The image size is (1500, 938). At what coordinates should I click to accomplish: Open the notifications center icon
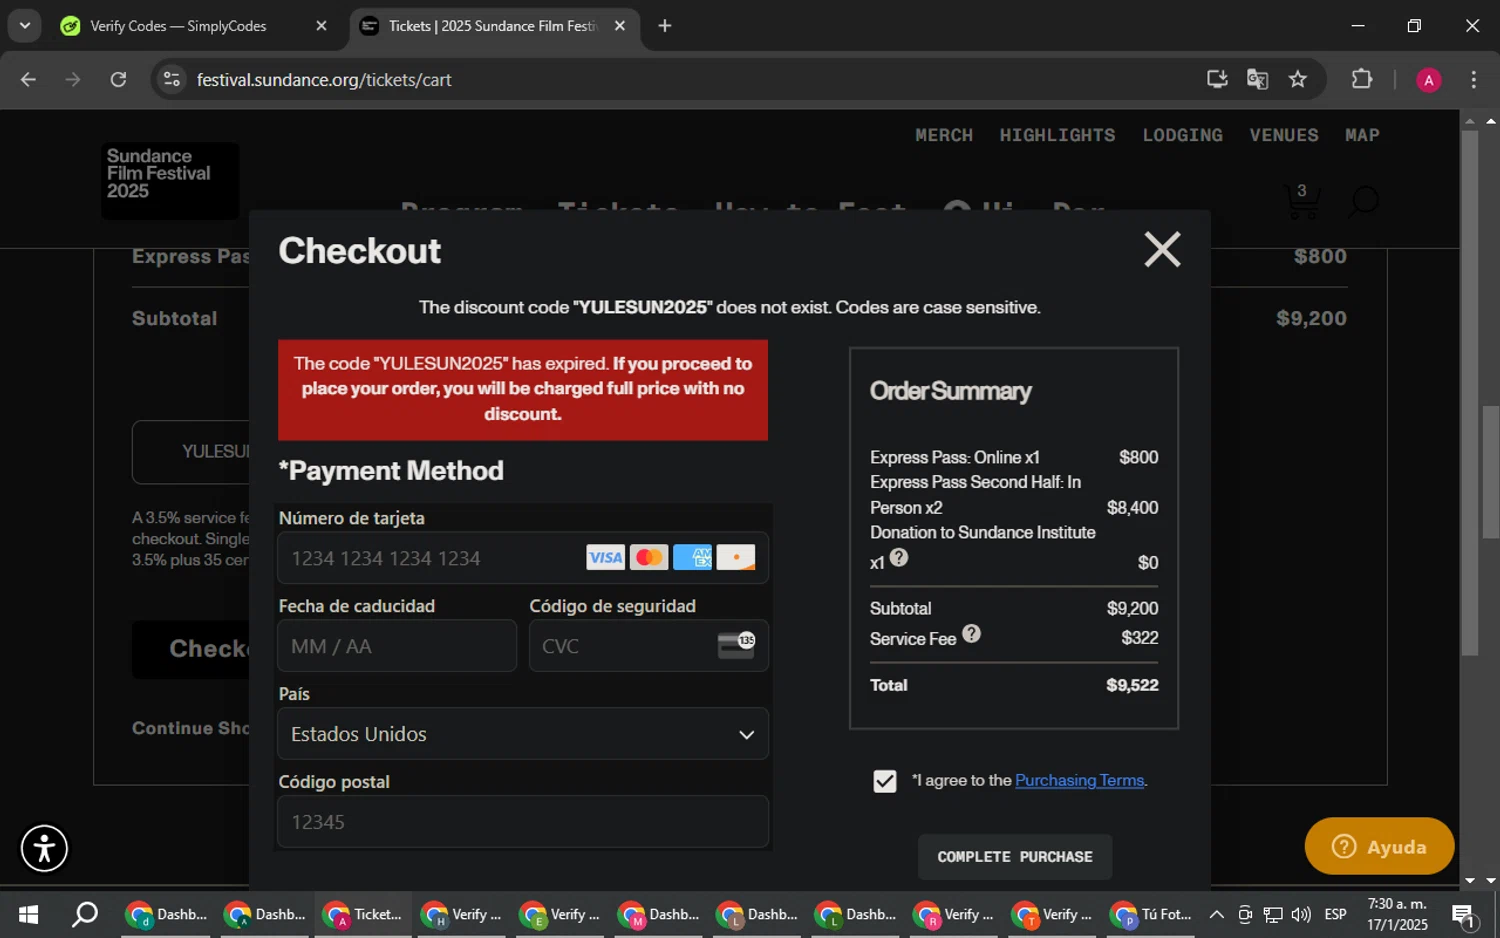[1463, 914]
